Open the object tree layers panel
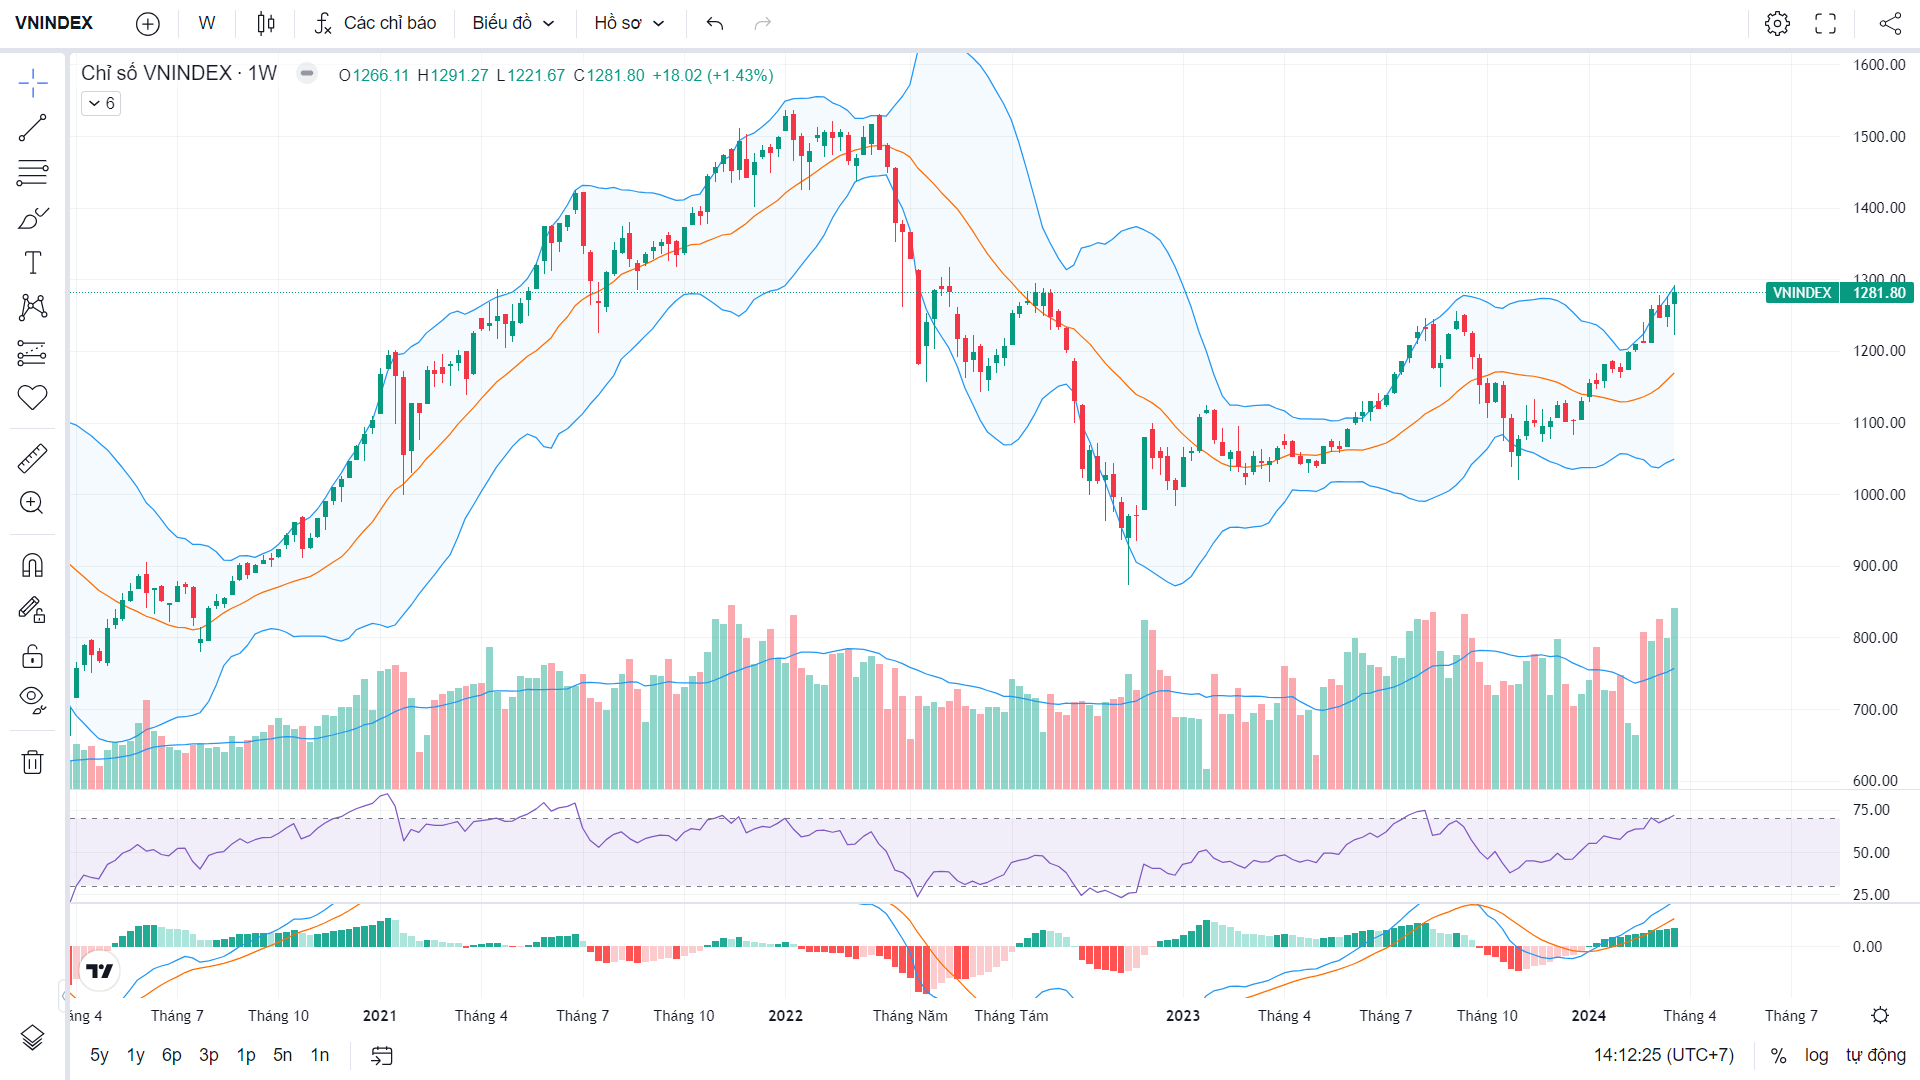The image size is (1920, 1080). (33, 1038)
